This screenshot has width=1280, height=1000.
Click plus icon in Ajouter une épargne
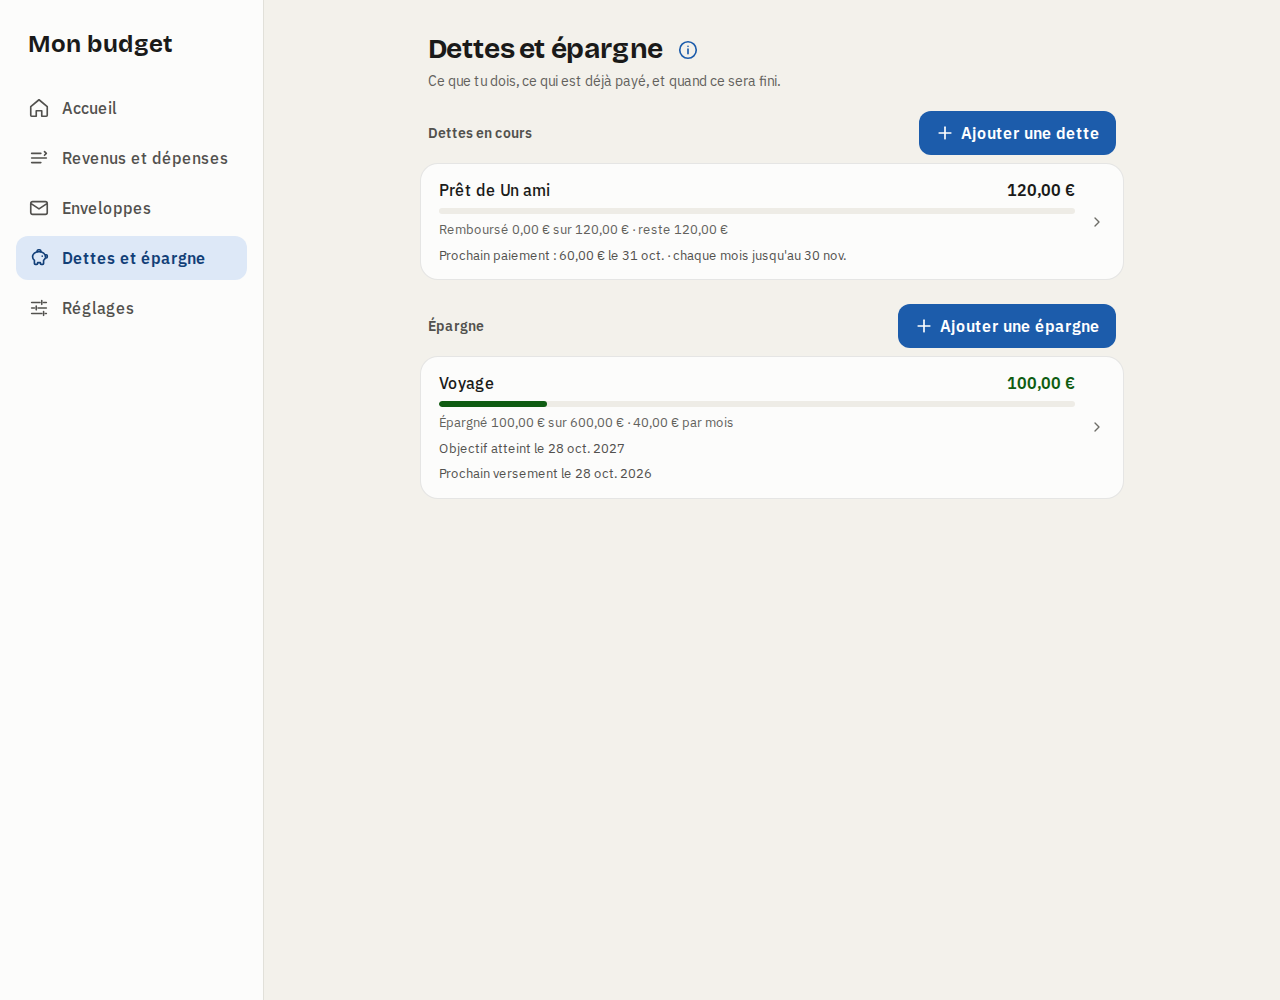click(923, 326)
